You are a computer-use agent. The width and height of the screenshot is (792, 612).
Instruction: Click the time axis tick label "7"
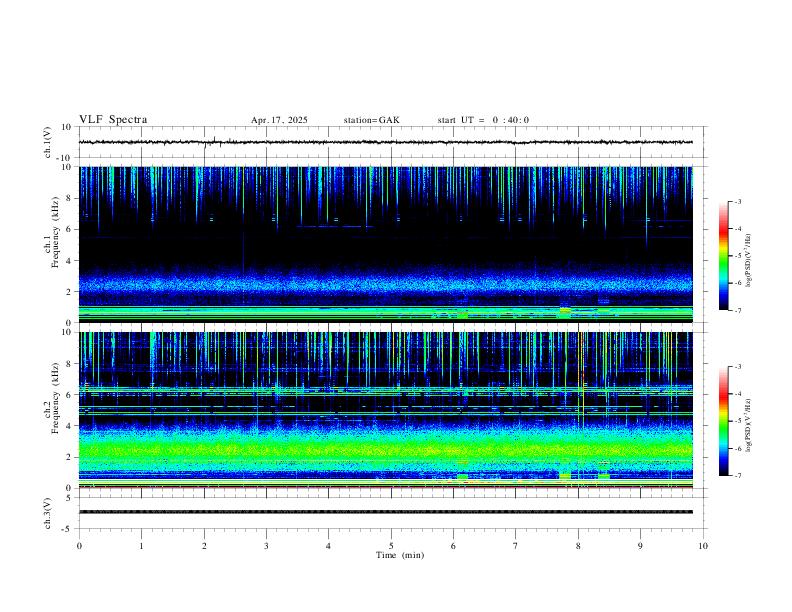[x=516, y=546]
